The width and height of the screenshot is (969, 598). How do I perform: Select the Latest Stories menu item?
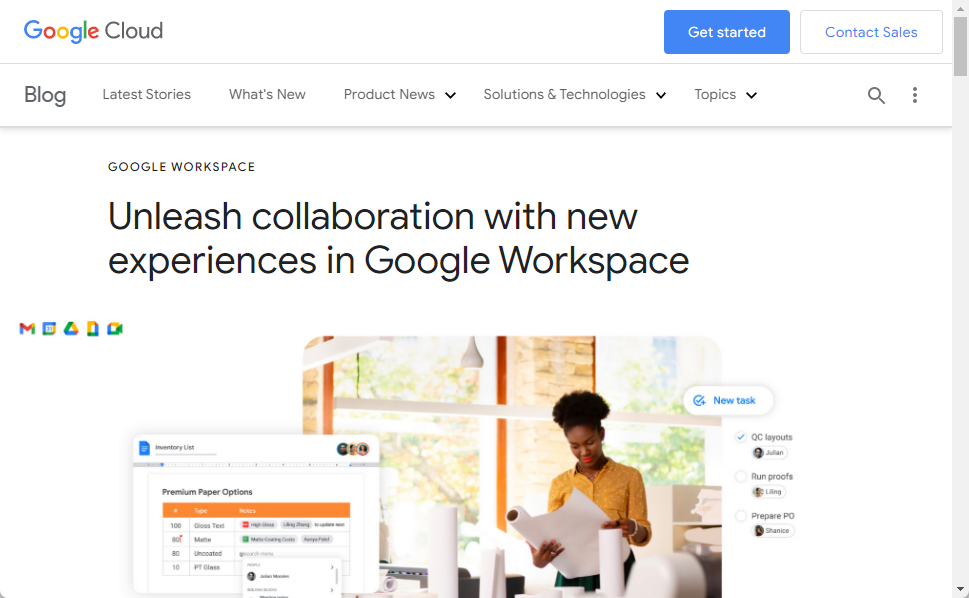[x=146, y=94]
